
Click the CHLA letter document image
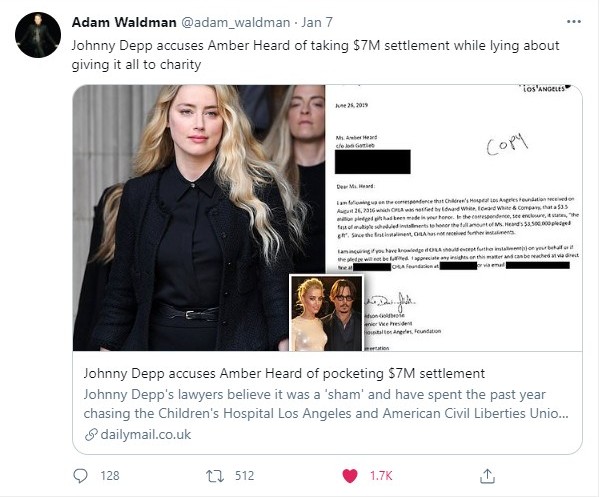(454, 217)
